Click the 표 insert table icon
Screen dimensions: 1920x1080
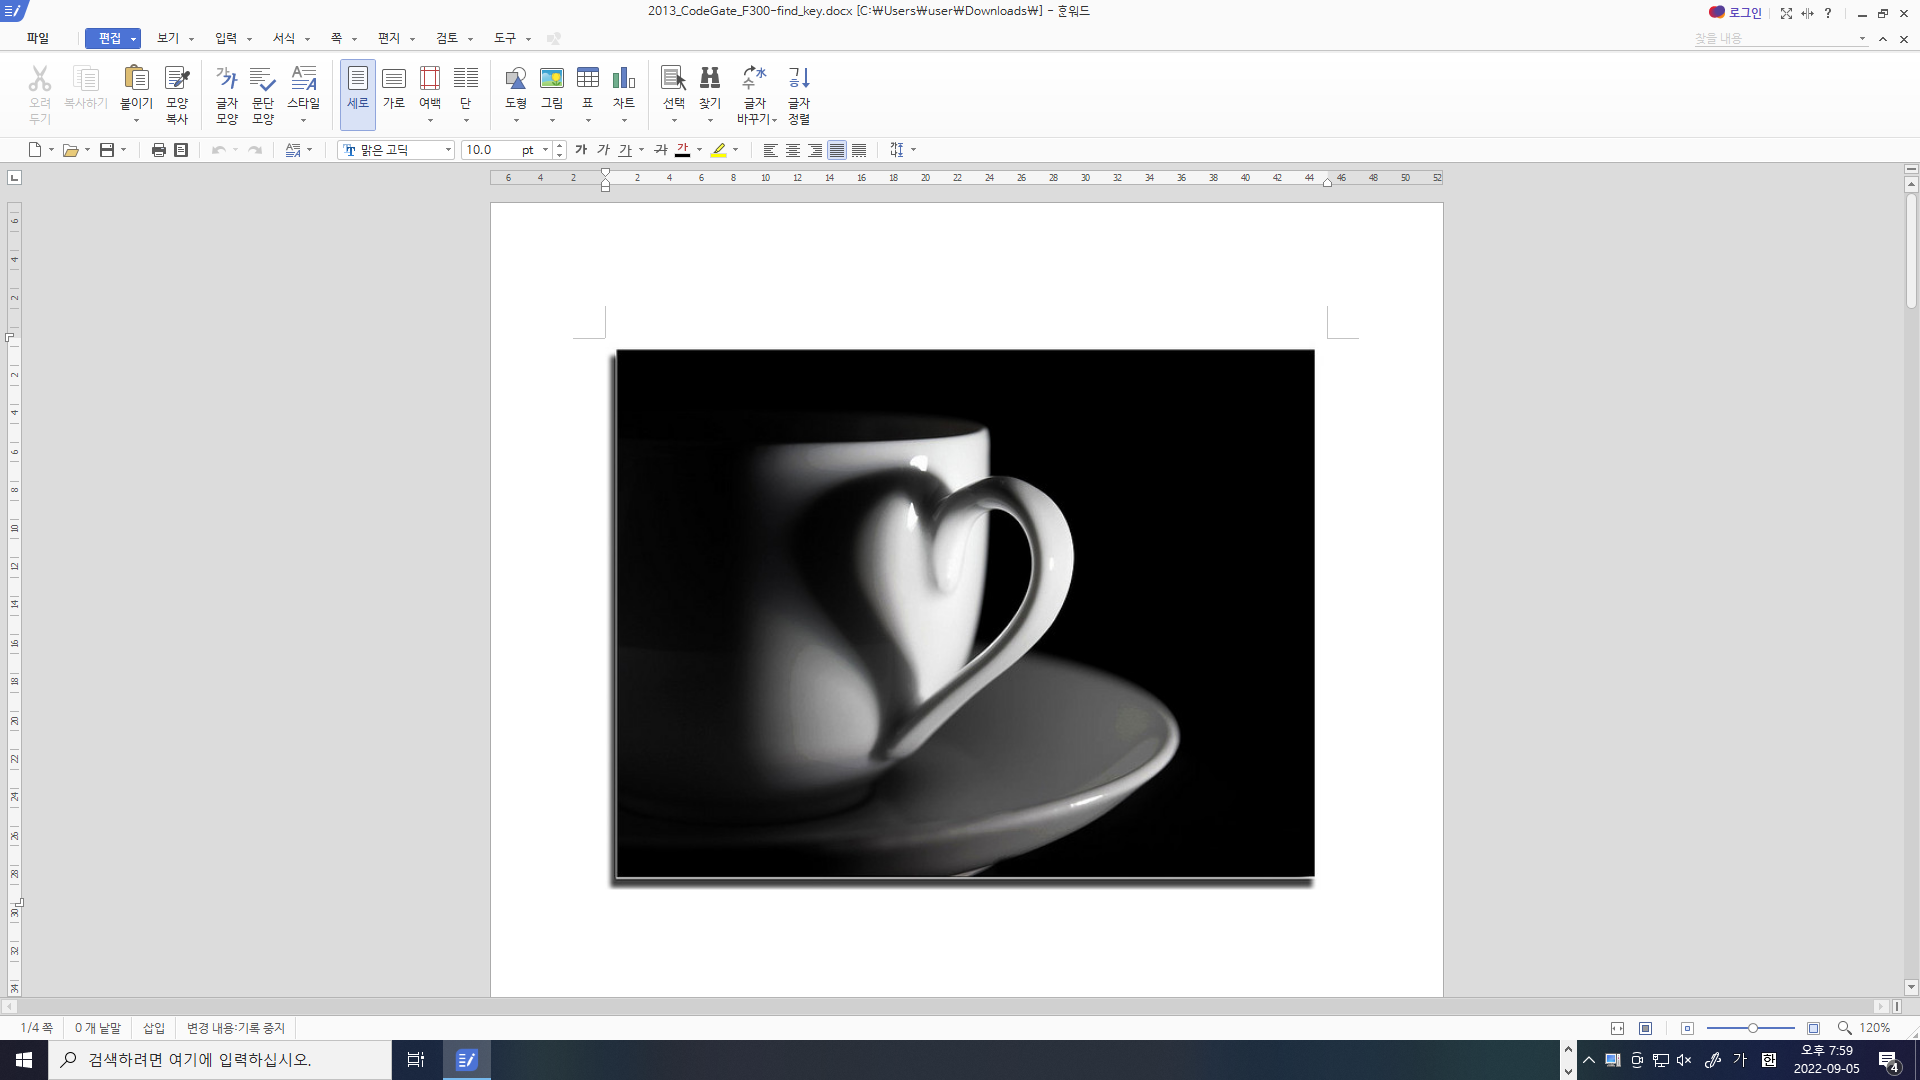pos(588,80)
